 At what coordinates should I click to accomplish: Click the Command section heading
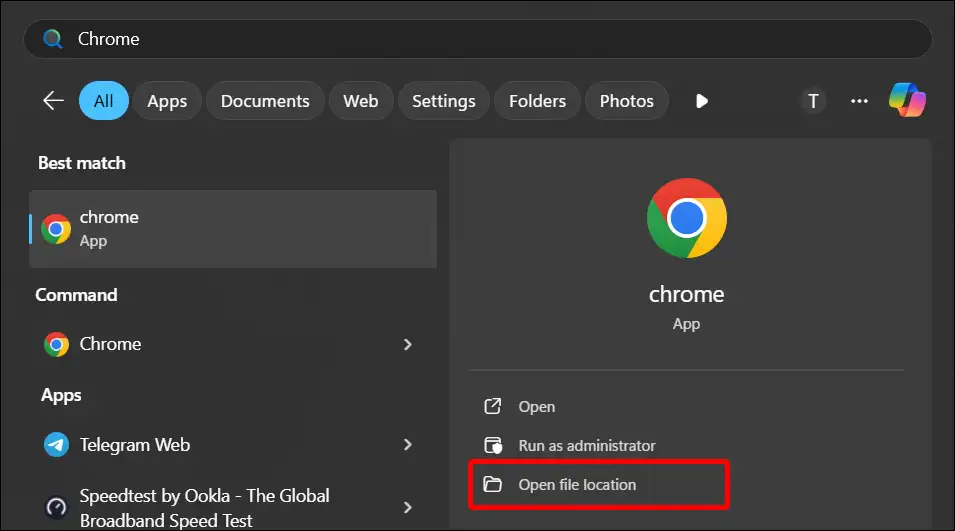click(76, 295)
